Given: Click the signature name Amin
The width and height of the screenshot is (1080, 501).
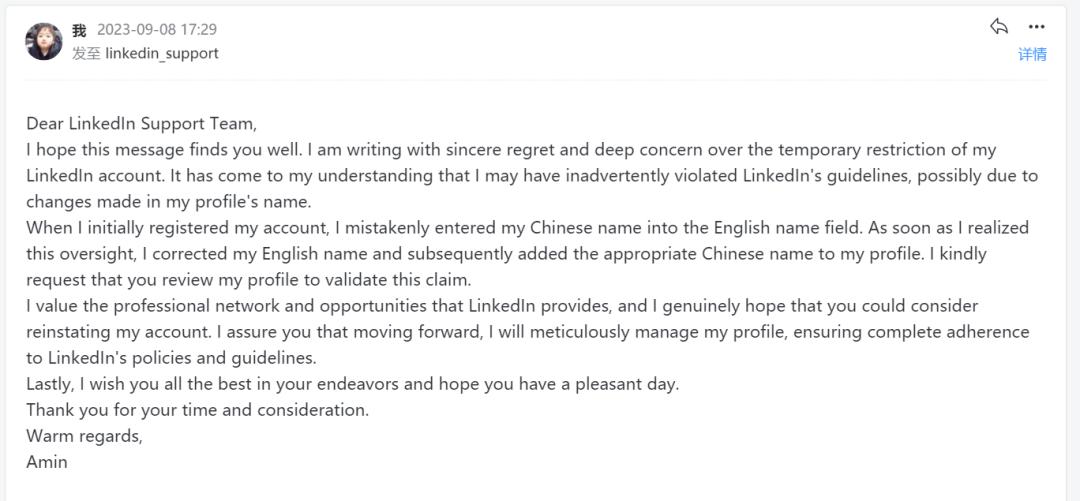Looking at the screenshot, I should click(47, 462).
